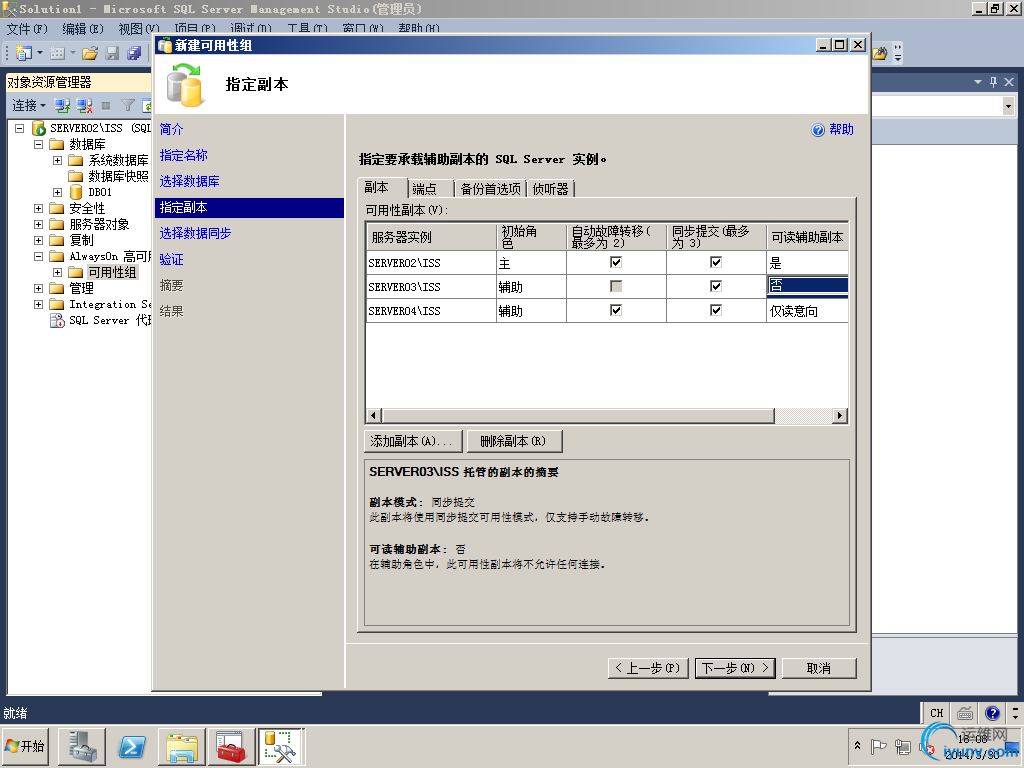Click 添加副本(A)... button
The width and height of the screenshot is (1024, 768).
(x=413, y=441)
